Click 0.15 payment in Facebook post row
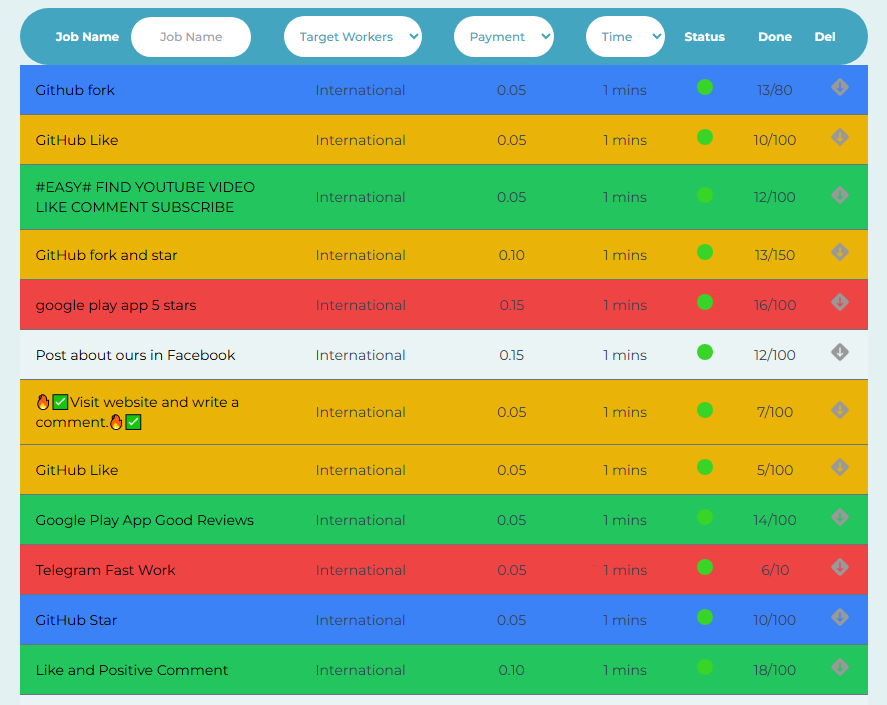This screenshot has height=705, width=887. [511, 355]
